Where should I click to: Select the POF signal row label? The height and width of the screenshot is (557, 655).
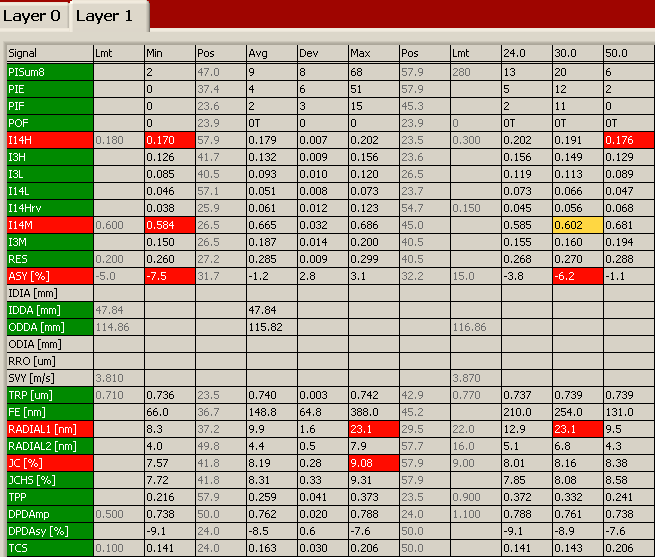point(50,123)
